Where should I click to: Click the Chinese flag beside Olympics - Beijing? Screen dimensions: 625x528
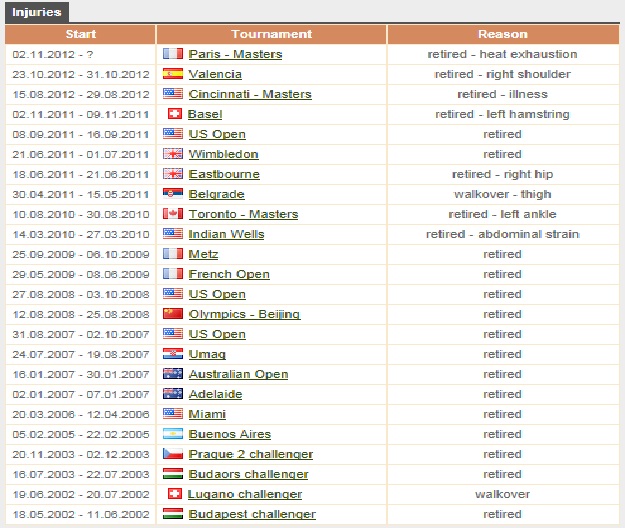click(x=173, y=314)
